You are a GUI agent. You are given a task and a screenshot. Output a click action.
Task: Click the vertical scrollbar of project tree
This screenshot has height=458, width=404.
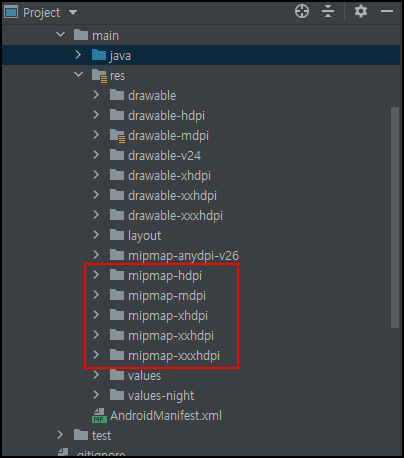pos(395,218)
